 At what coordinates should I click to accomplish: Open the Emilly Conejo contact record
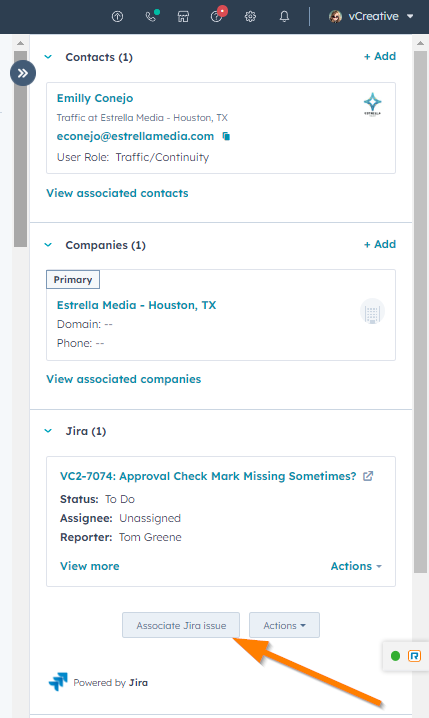(x=95, y=98)
